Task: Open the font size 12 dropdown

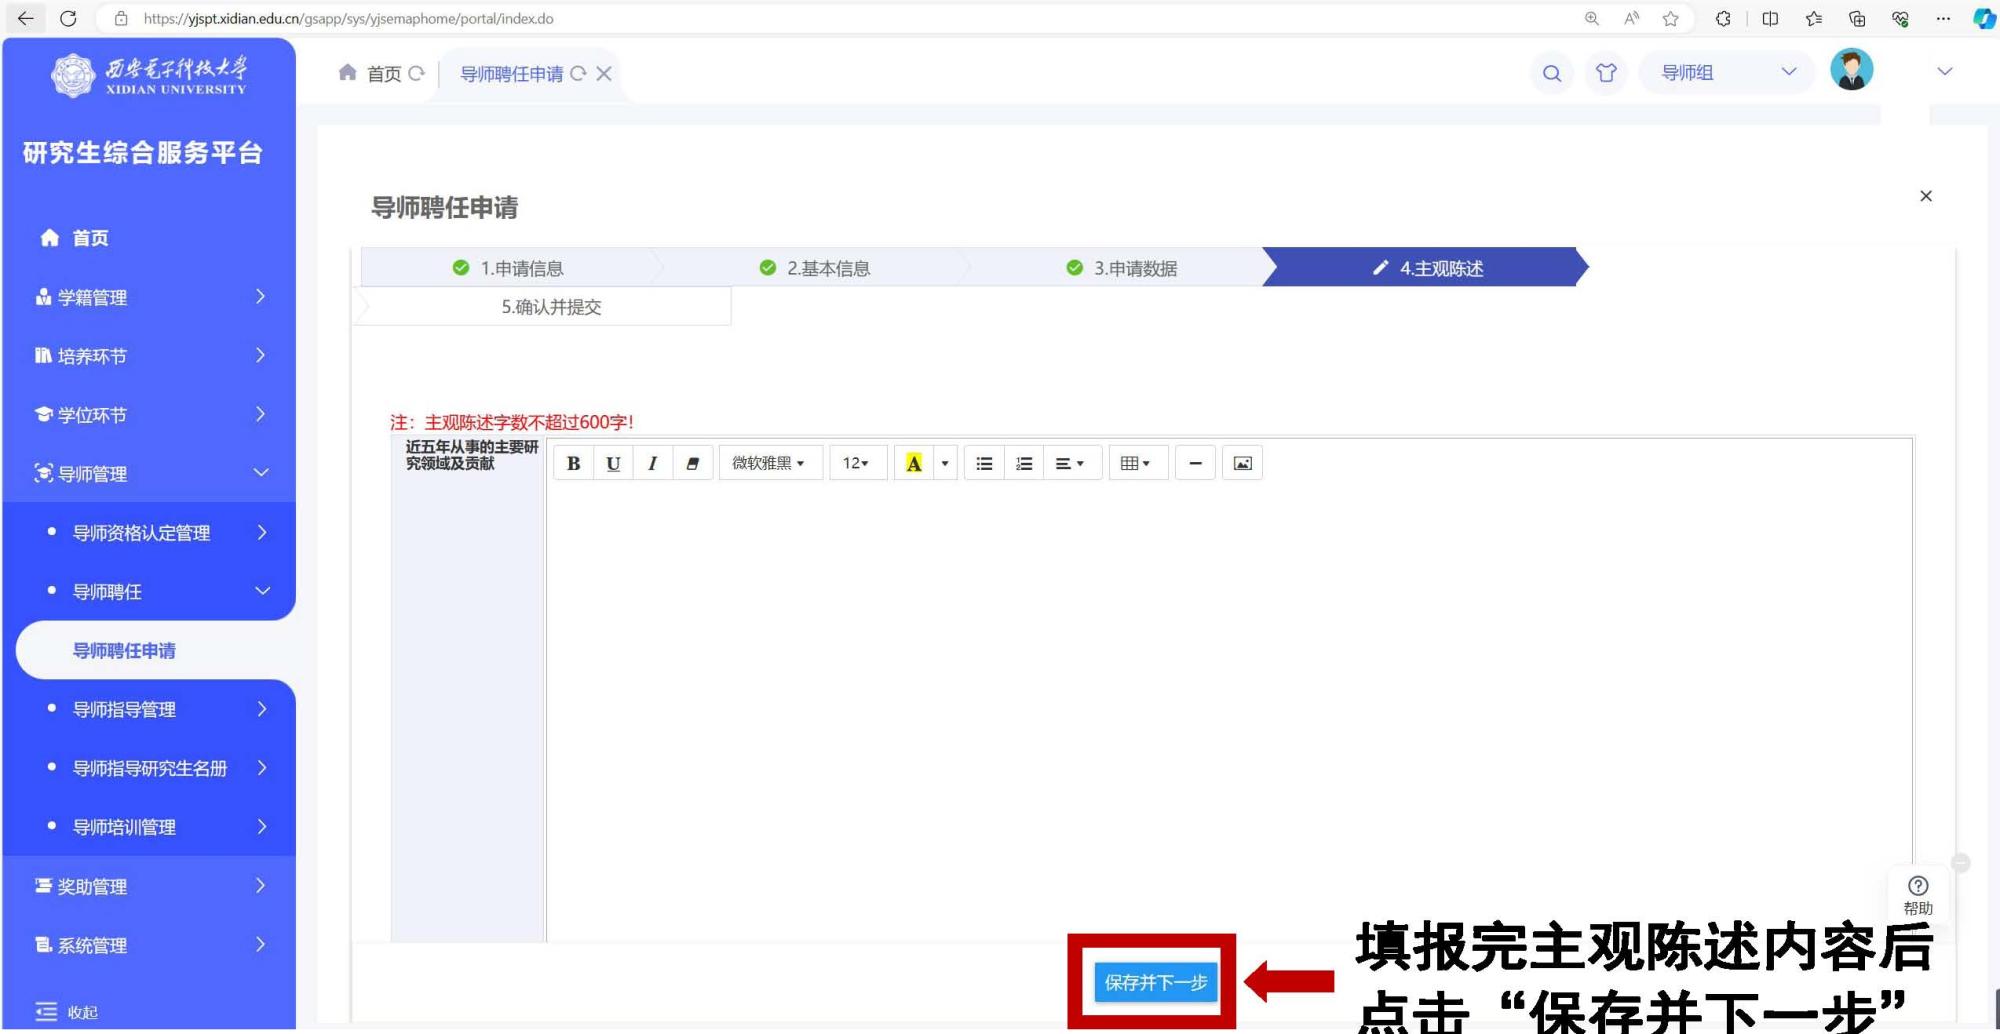Action: 856,463
